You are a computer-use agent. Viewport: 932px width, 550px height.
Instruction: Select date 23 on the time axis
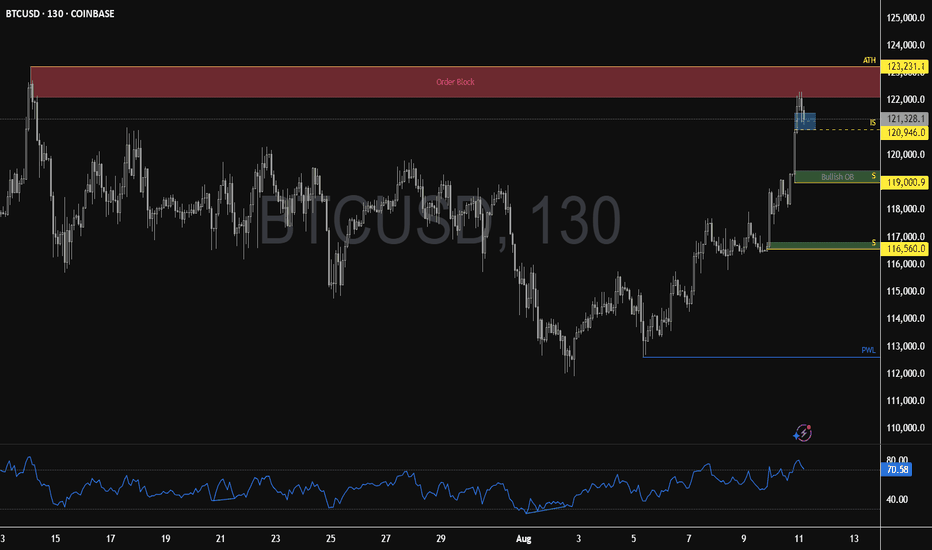pos(275,539)
